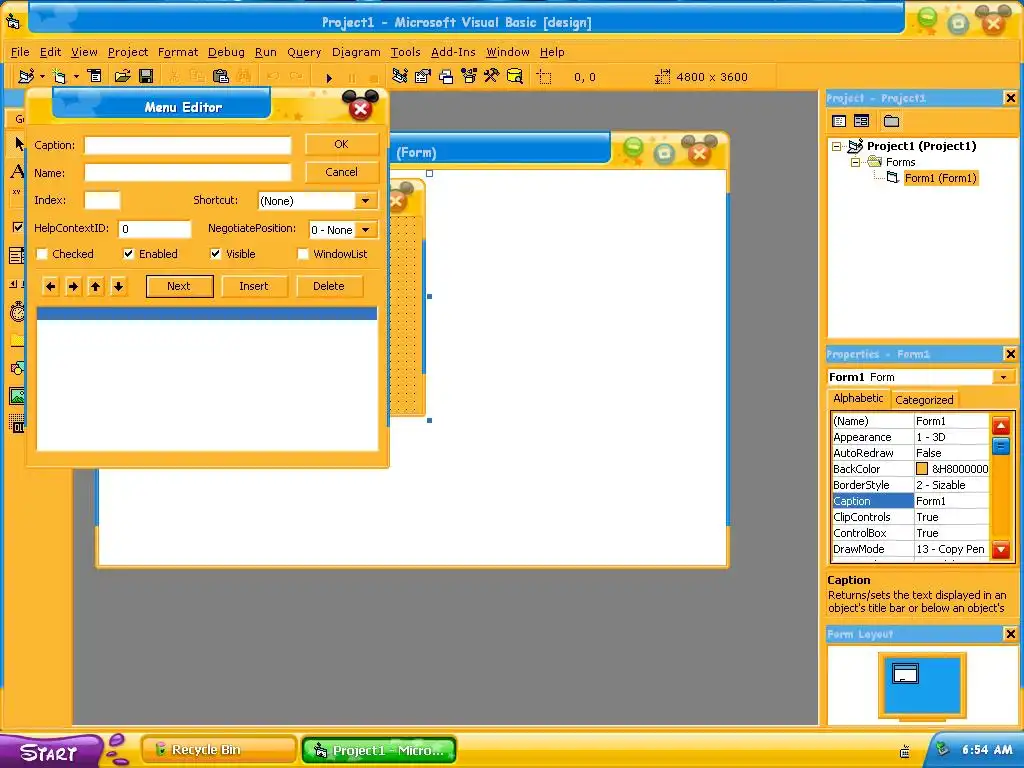Open the Add Form dropdown arrow
This screenshot has height=768, width=1024.
tap(76, 76)
